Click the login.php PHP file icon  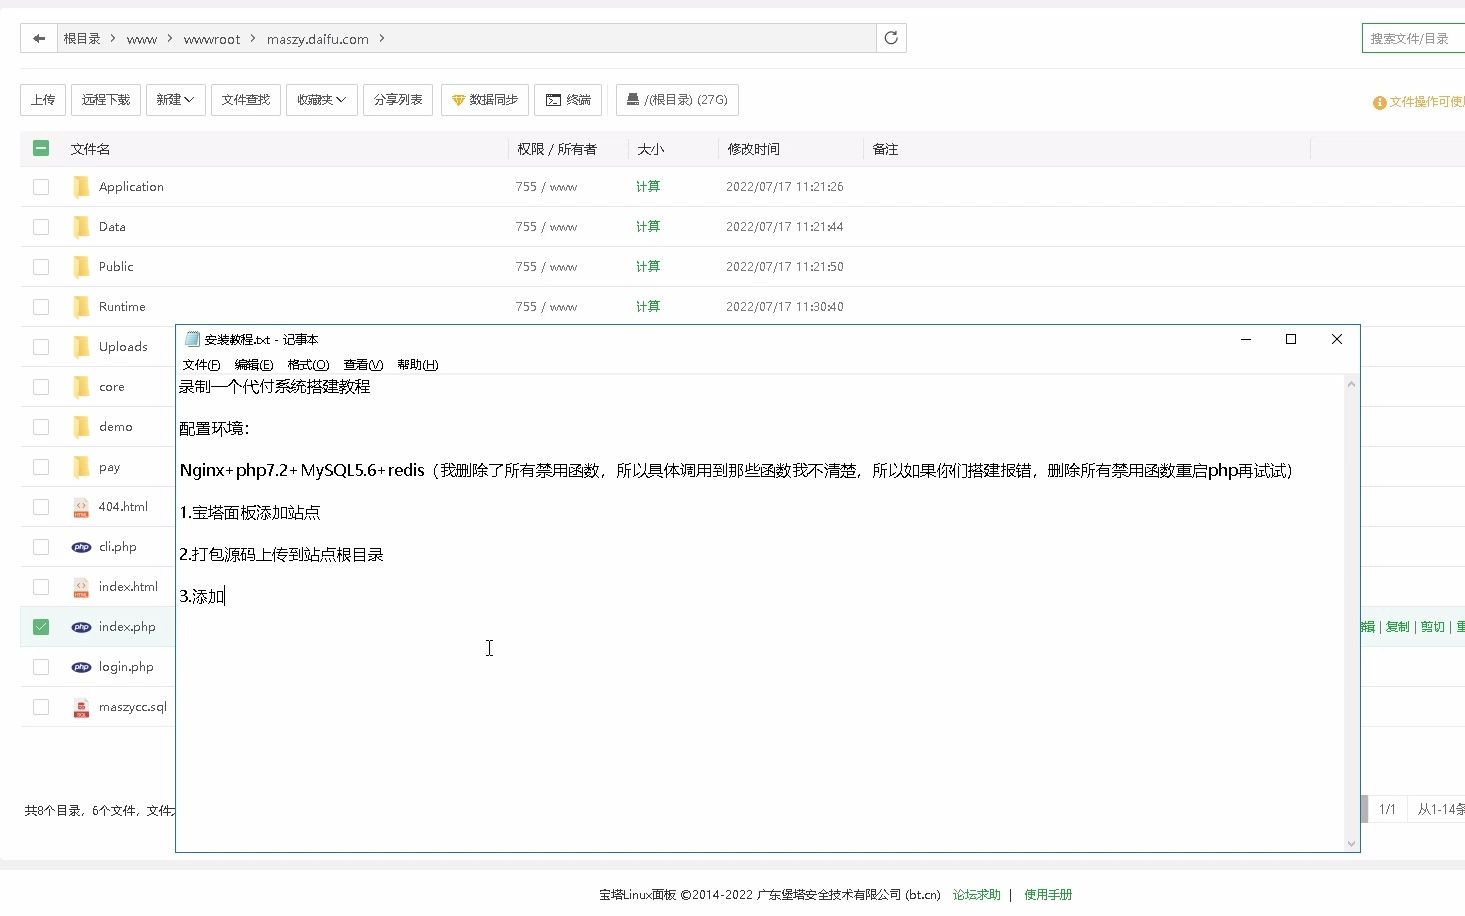81,667
